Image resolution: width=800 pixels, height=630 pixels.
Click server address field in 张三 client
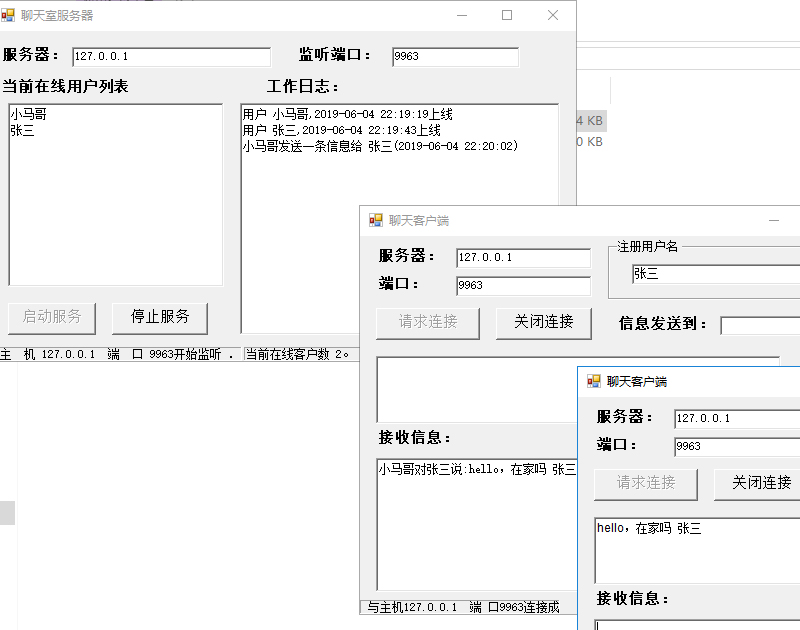pos(523,258)
